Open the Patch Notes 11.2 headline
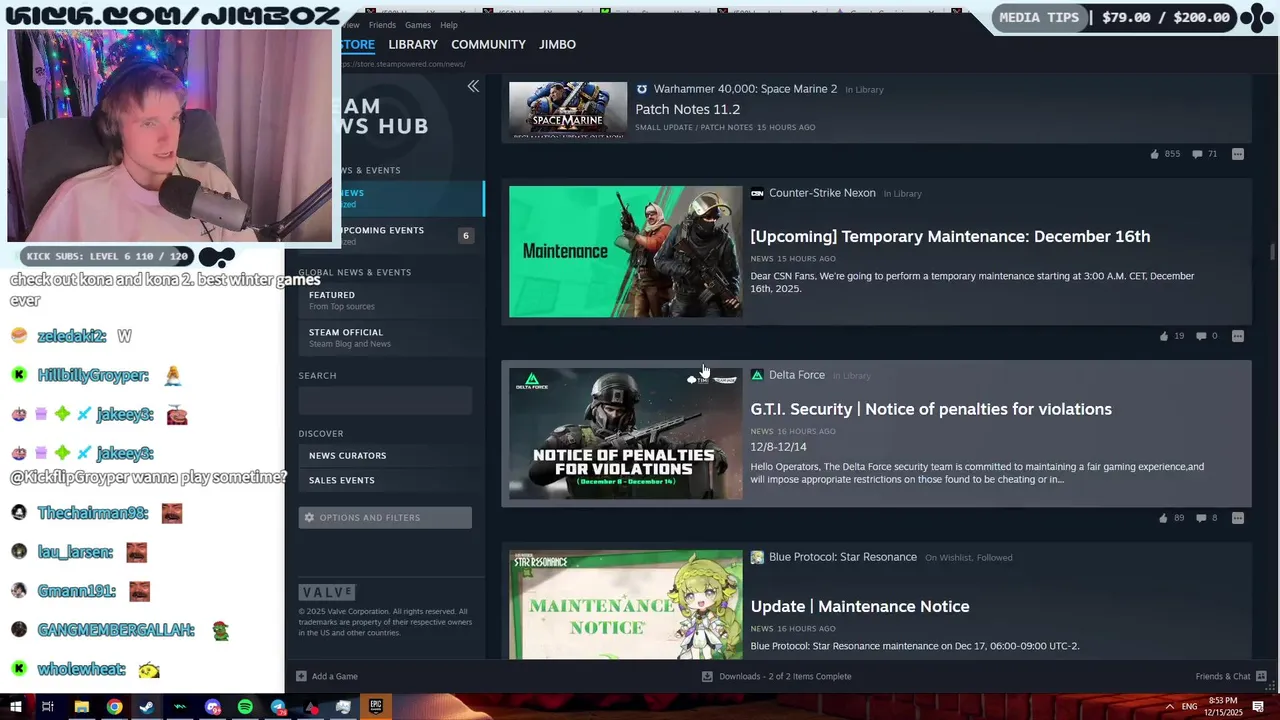This screenshot has width=1280, height=720. pos(688,109)
